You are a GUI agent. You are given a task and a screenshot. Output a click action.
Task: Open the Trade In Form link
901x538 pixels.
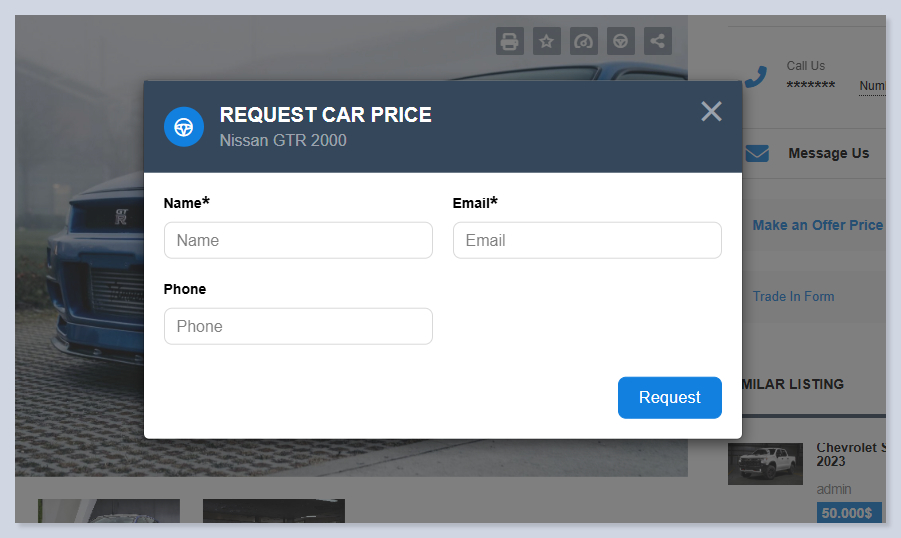coord(793,296)
